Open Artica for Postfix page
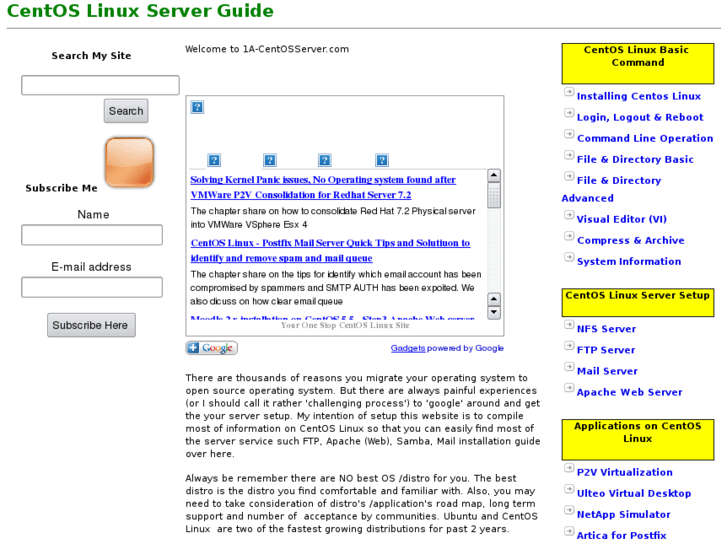The image size is (727, 545). coord(621,535)
